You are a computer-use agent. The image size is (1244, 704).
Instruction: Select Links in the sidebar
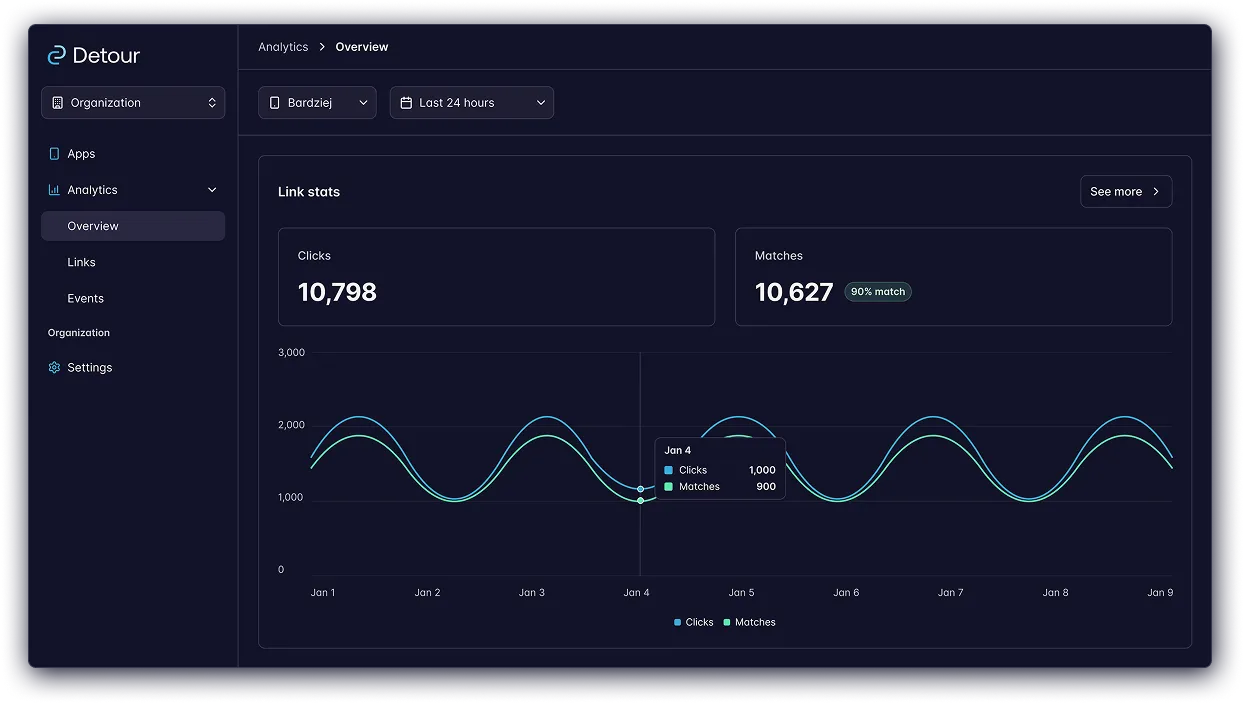point(81,262)
